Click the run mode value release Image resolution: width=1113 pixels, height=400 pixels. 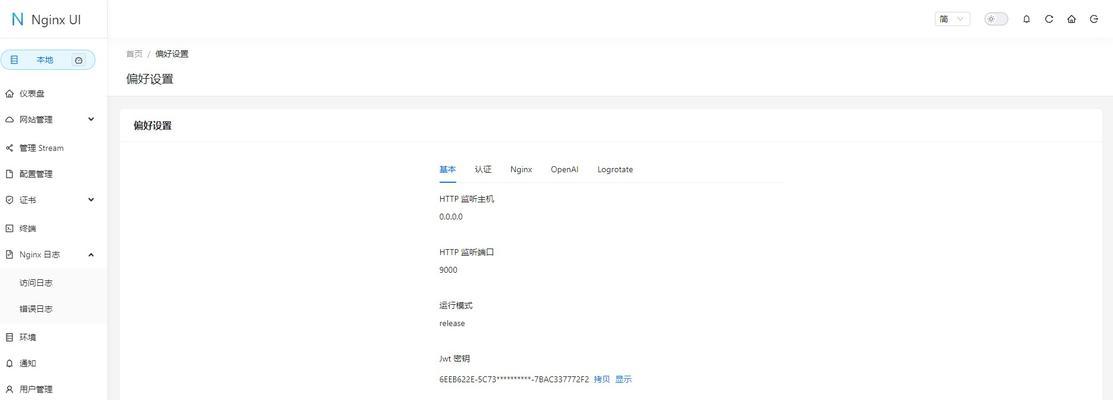(452, 323)
